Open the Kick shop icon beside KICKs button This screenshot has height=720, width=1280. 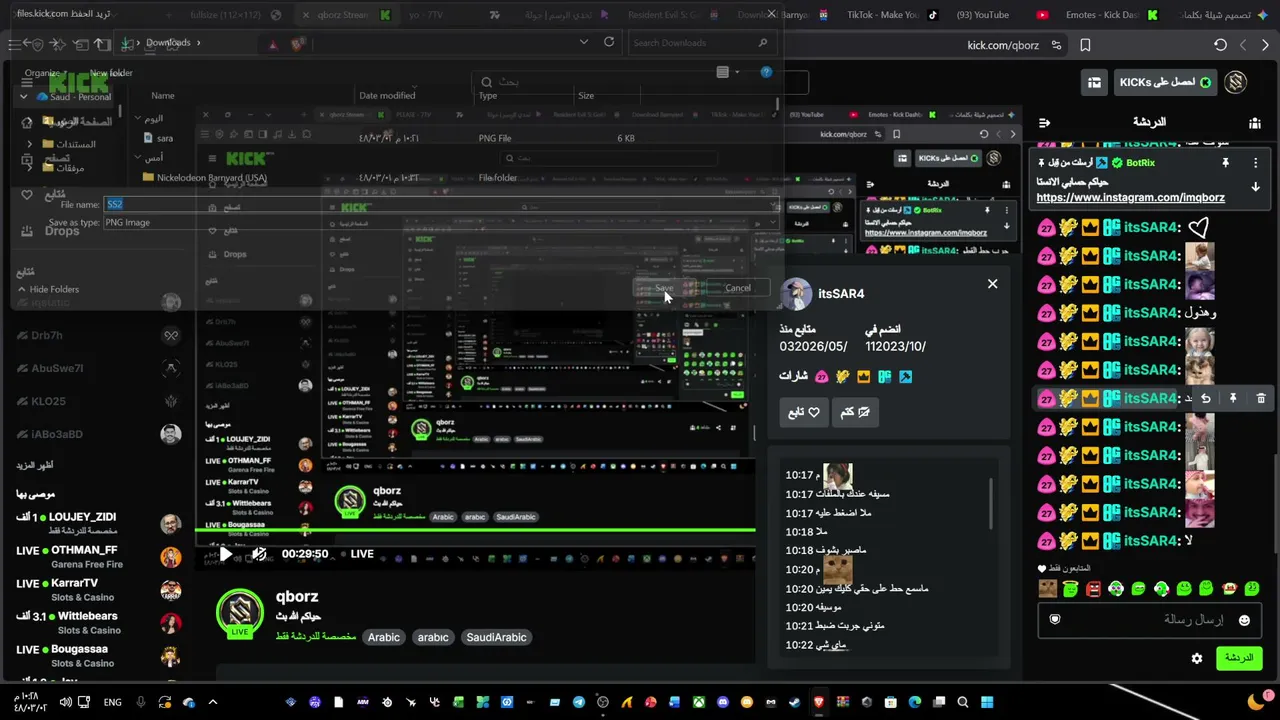click(1095, 82)
